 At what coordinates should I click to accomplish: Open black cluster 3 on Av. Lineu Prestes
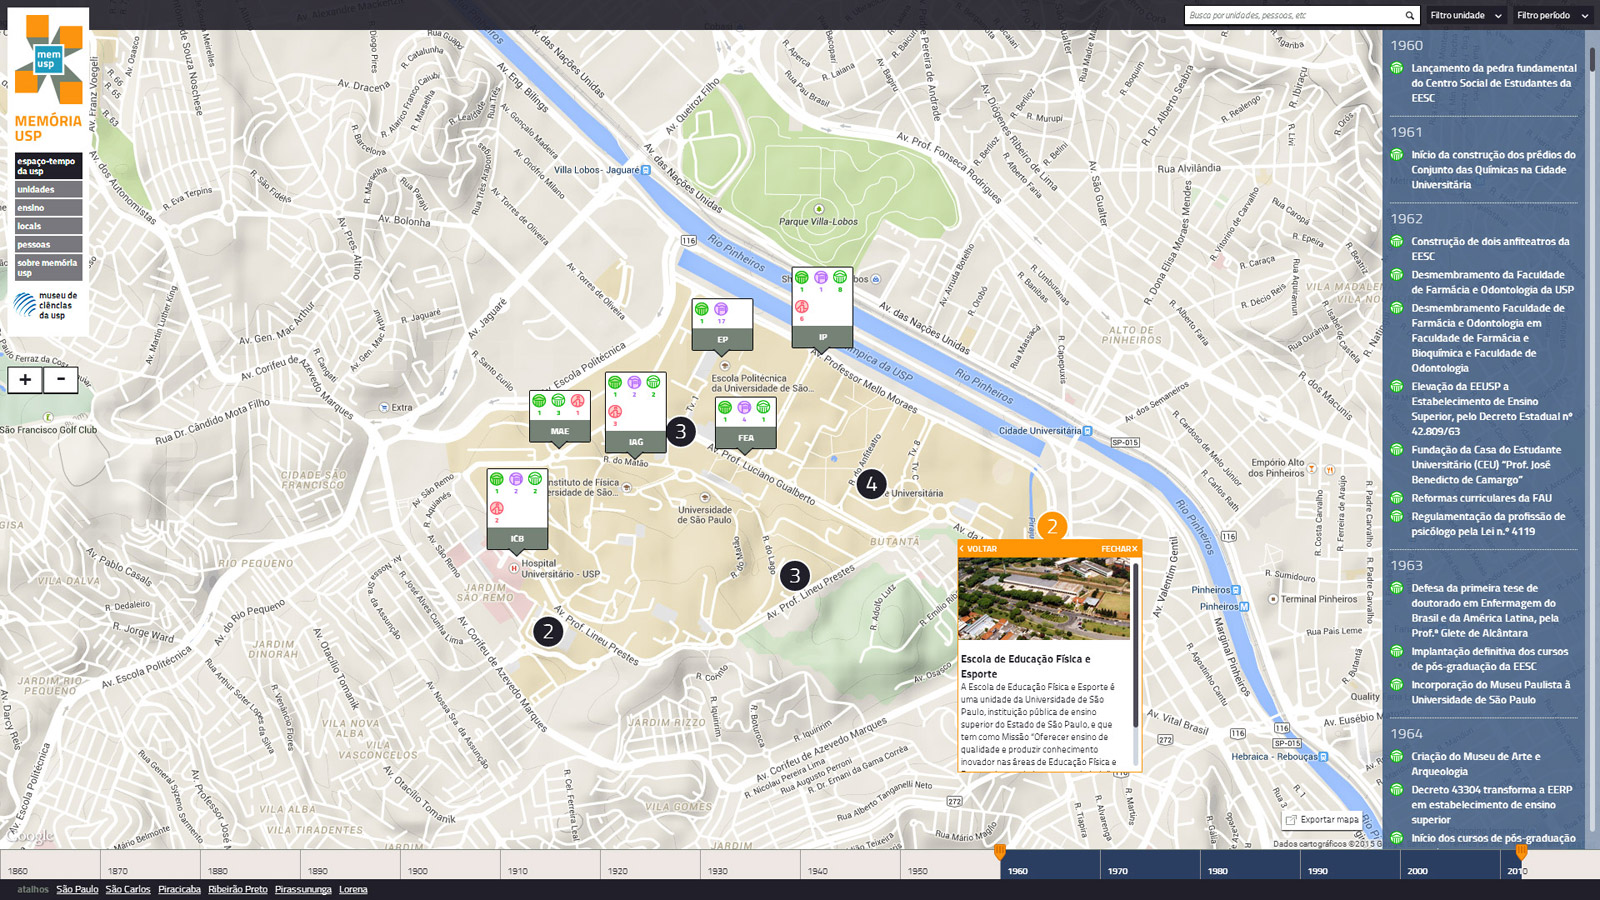795,575
